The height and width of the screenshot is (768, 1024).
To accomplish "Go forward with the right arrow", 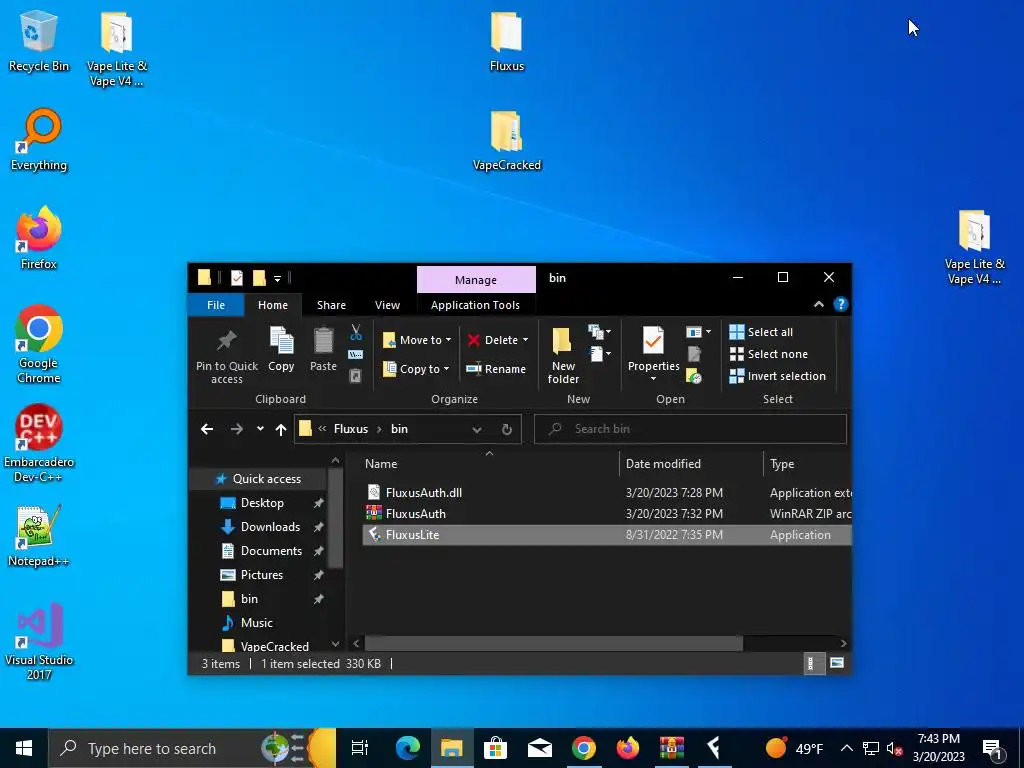I will (x=237, y=429).
